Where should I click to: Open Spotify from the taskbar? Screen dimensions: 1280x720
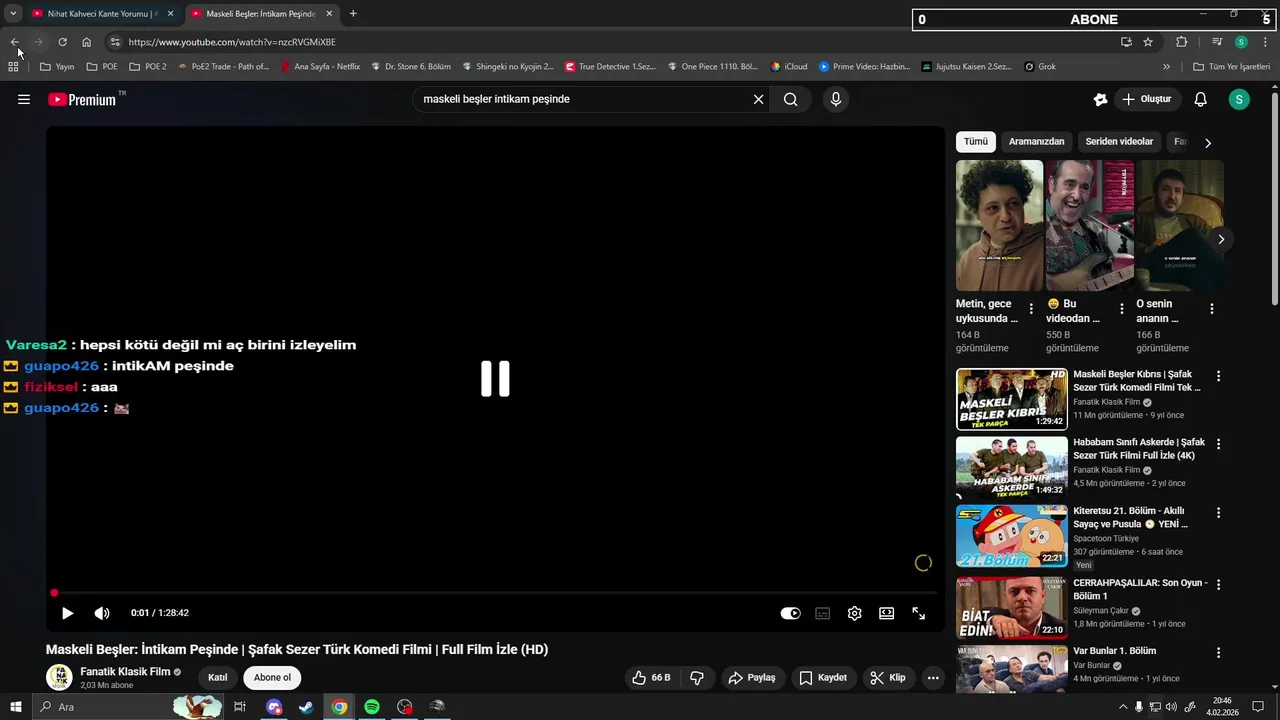pyautogui.click(x=372, y=707)
